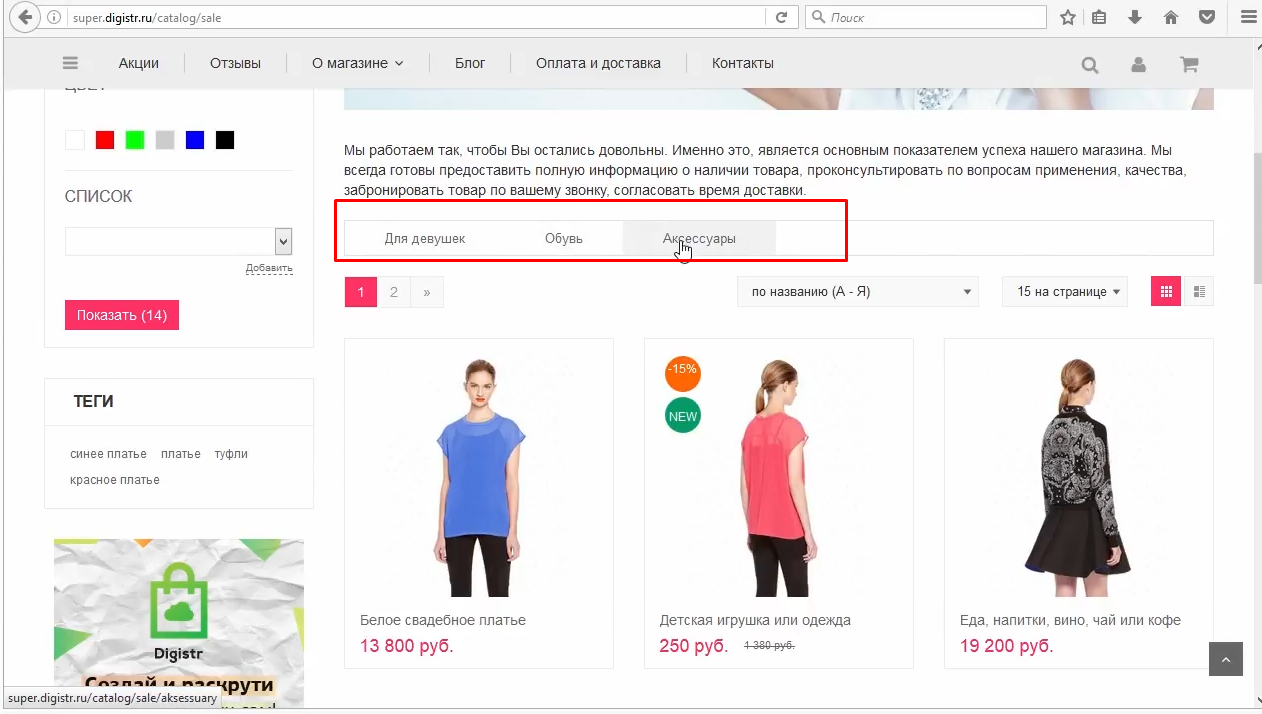Expand the О магазине menu
The height and width of the screenshot is (714, 1262).
[x=357, y=63]
